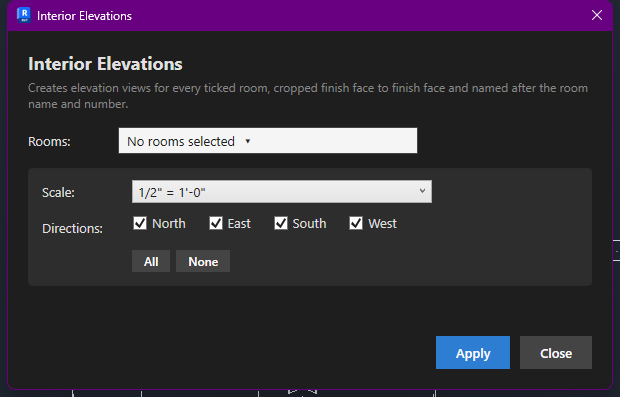
Task: Close the Interior Elevations dialog window
Action: coord(597,15)
